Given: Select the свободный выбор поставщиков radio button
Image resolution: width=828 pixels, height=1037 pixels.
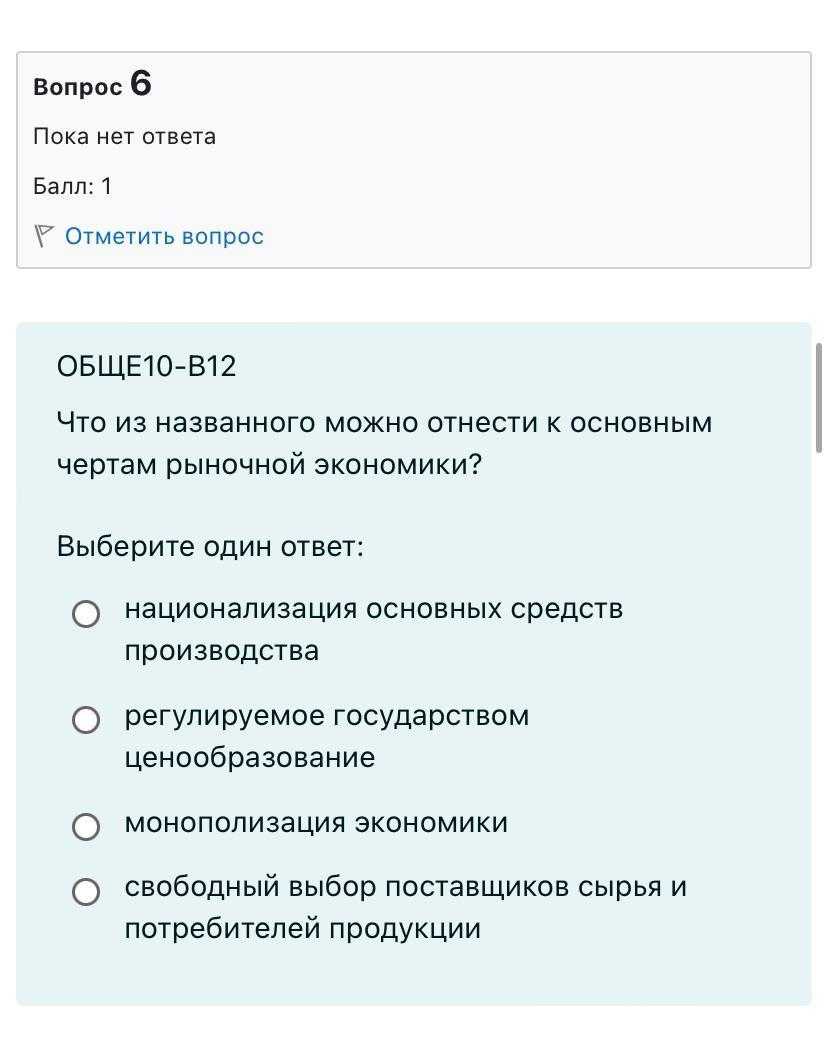Looking at the screenshot, I should pos(86,891).
